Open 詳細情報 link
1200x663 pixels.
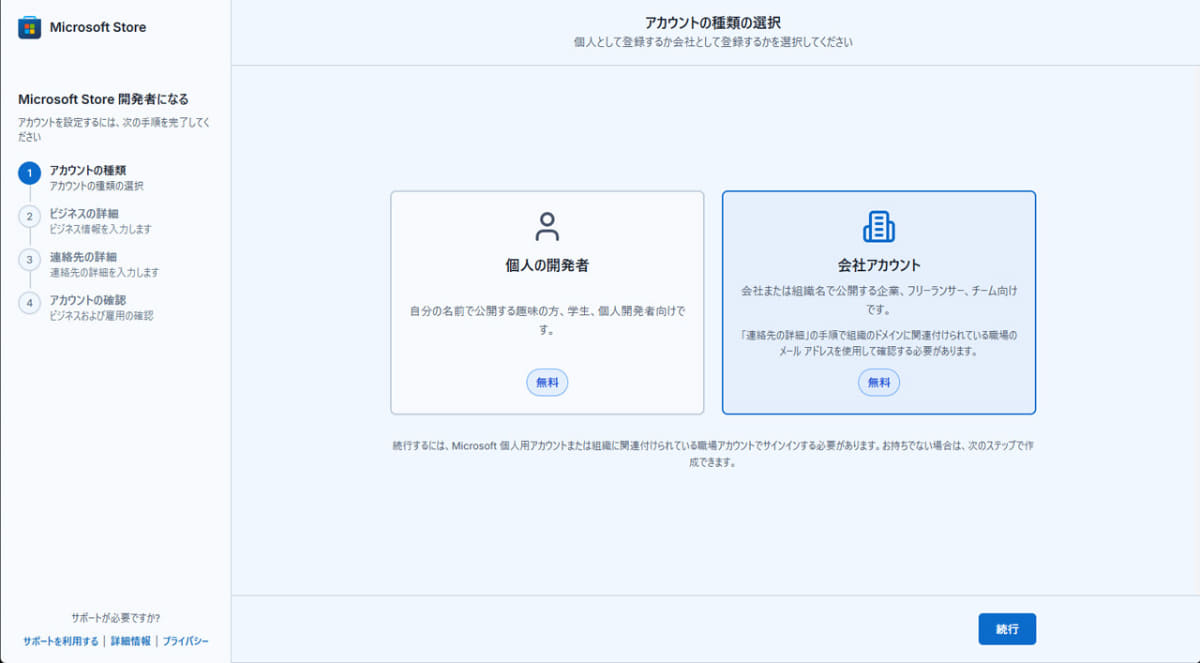pos(130,641)
